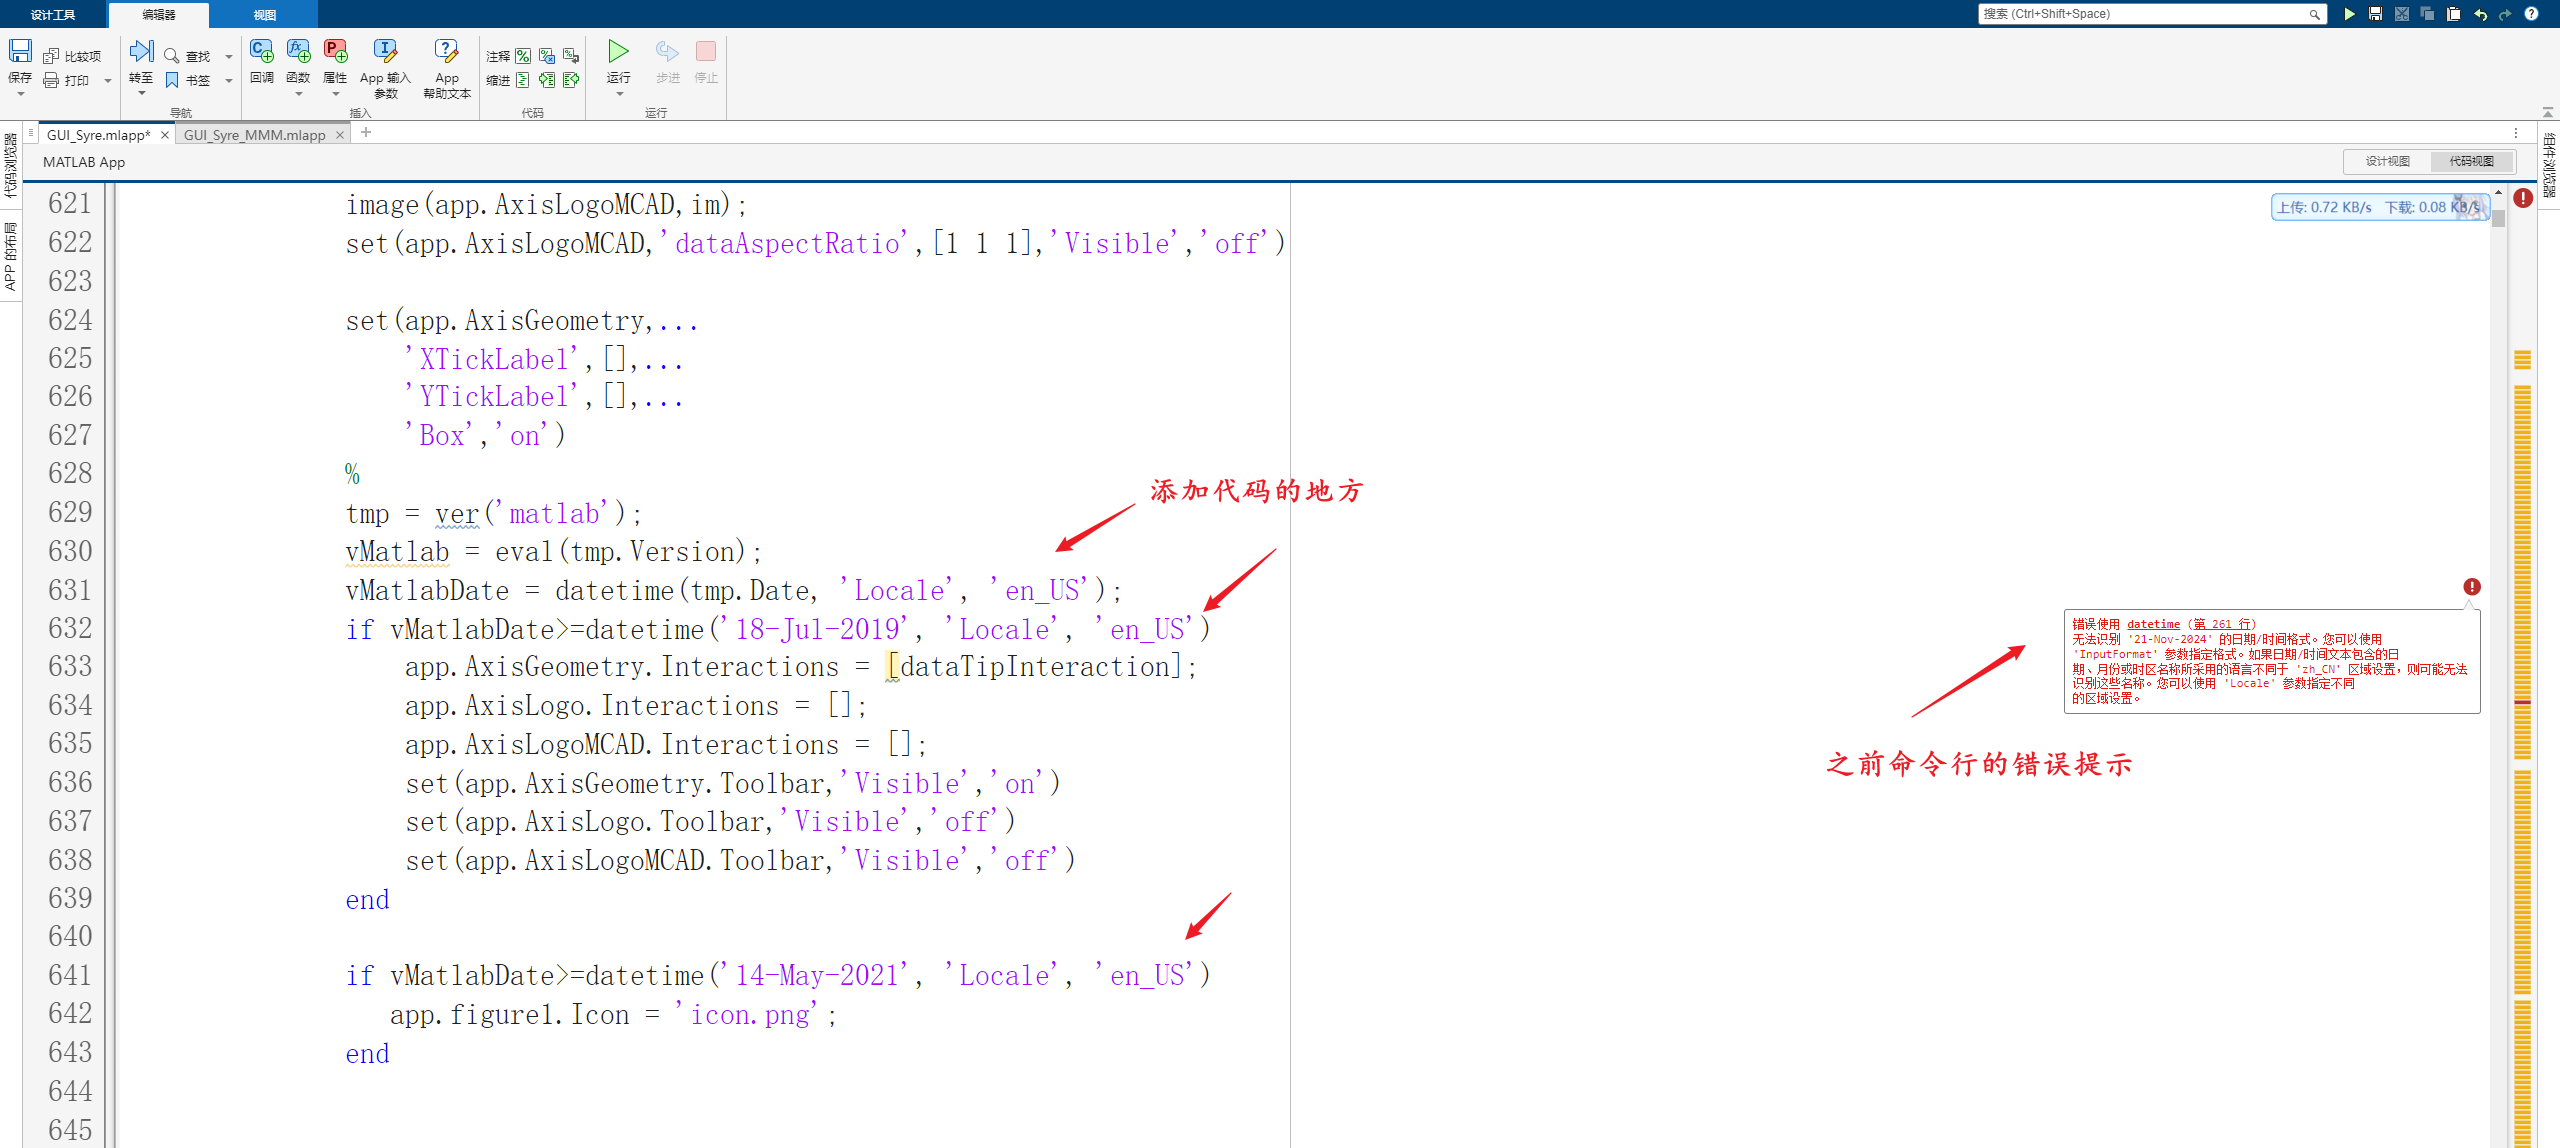Click the 比较项 compare button
Screen dimensions: 2560x1148
pyautogui.click(x=72, y=57)
